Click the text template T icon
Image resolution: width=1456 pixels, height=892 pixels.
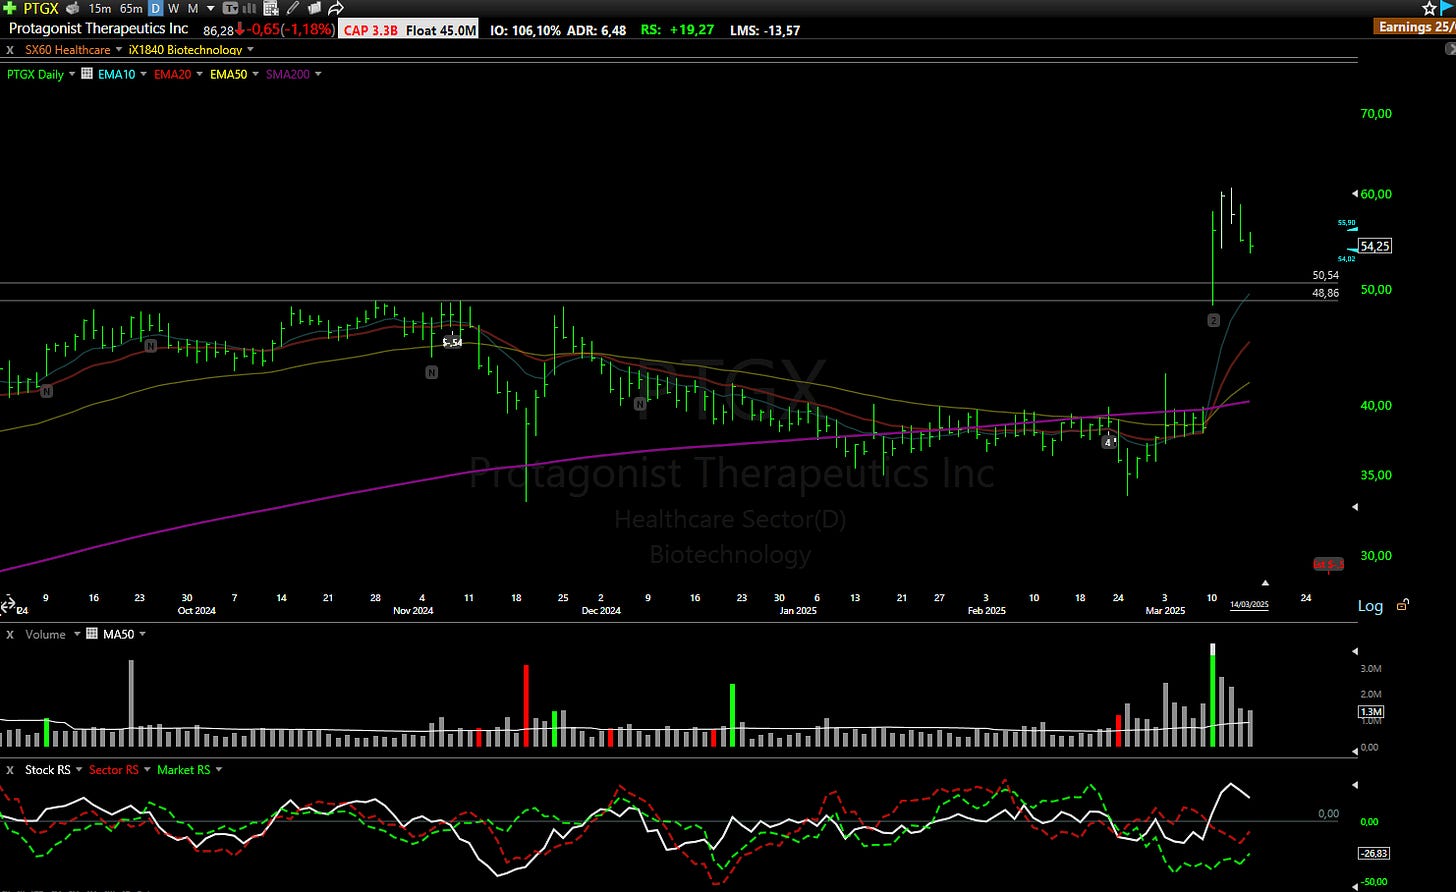coord(230,8)
